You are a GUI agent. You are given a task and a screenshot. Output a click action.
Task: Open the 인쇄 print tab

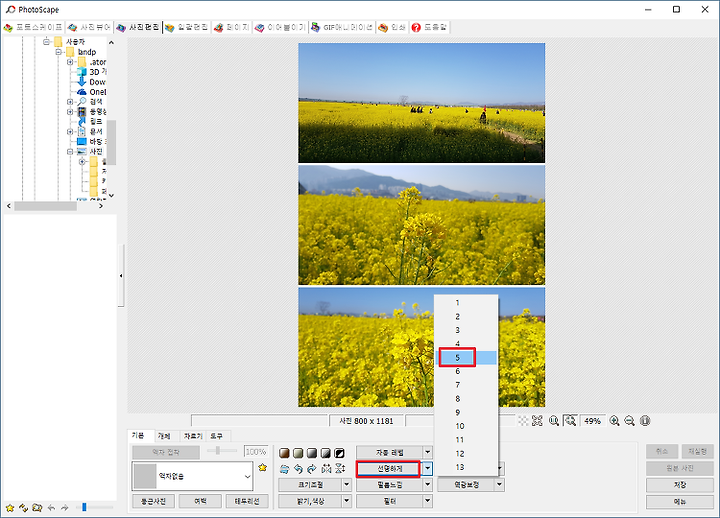tap(392, 28)
